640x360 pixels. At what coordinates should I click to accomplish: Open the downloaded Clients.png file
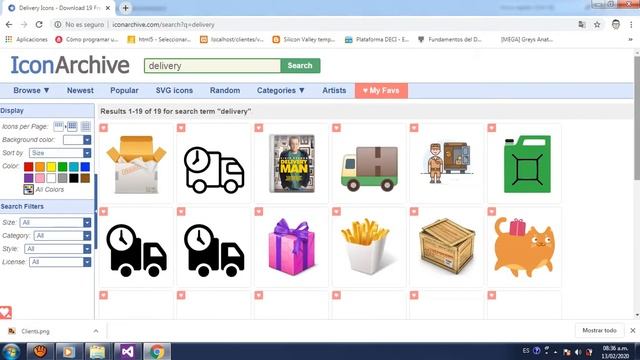pos(35,331)
